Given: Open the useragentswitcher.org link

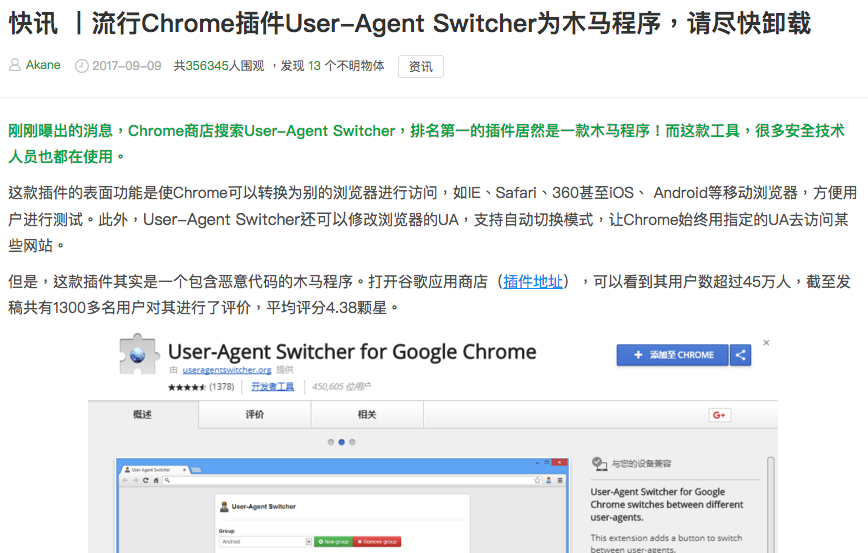Looking at the screenshot, I should tap(227, 370).
